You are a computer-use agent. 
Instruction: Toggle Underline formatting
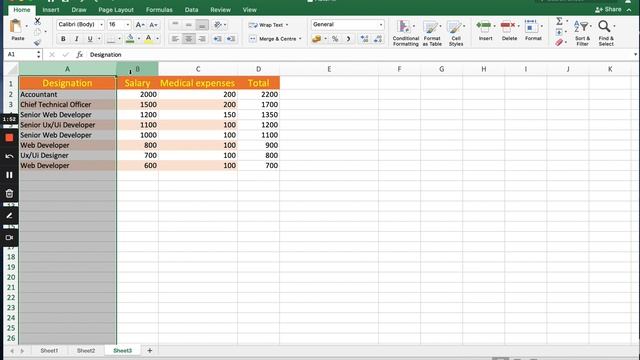[90, 39]
